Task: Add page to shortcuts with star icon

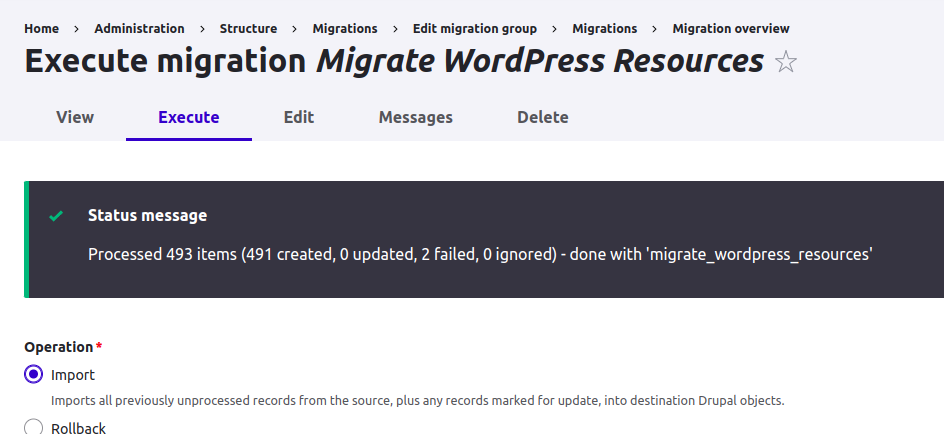Action: (x=786, y=62)
